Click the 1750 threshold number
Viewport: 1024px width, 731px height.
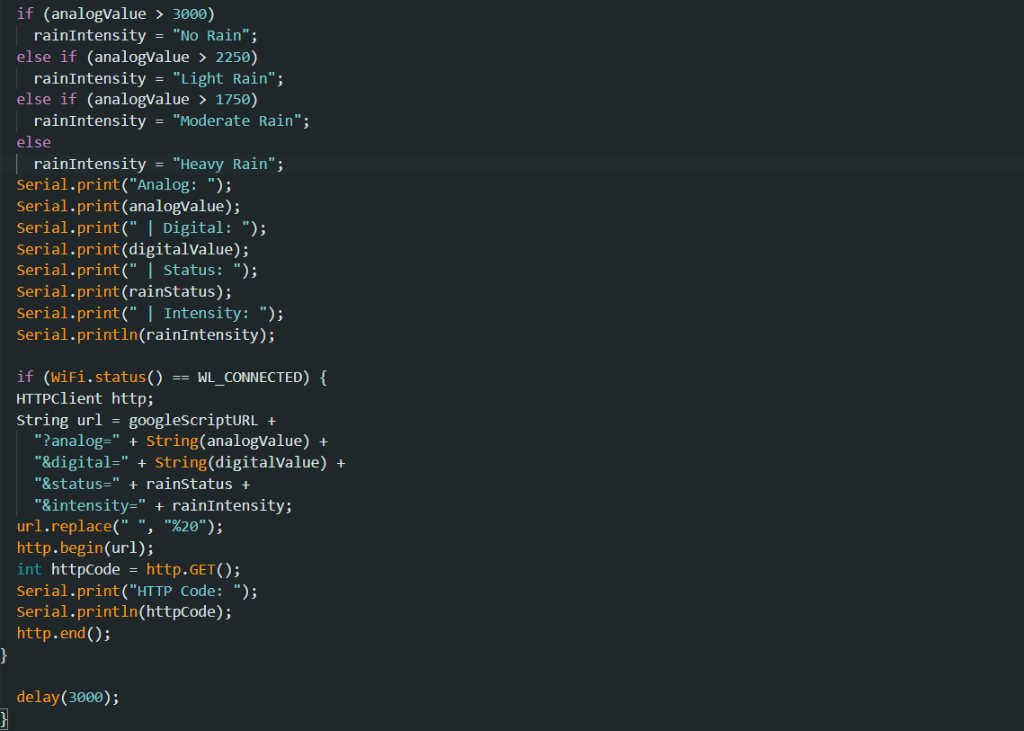point(235,99)
